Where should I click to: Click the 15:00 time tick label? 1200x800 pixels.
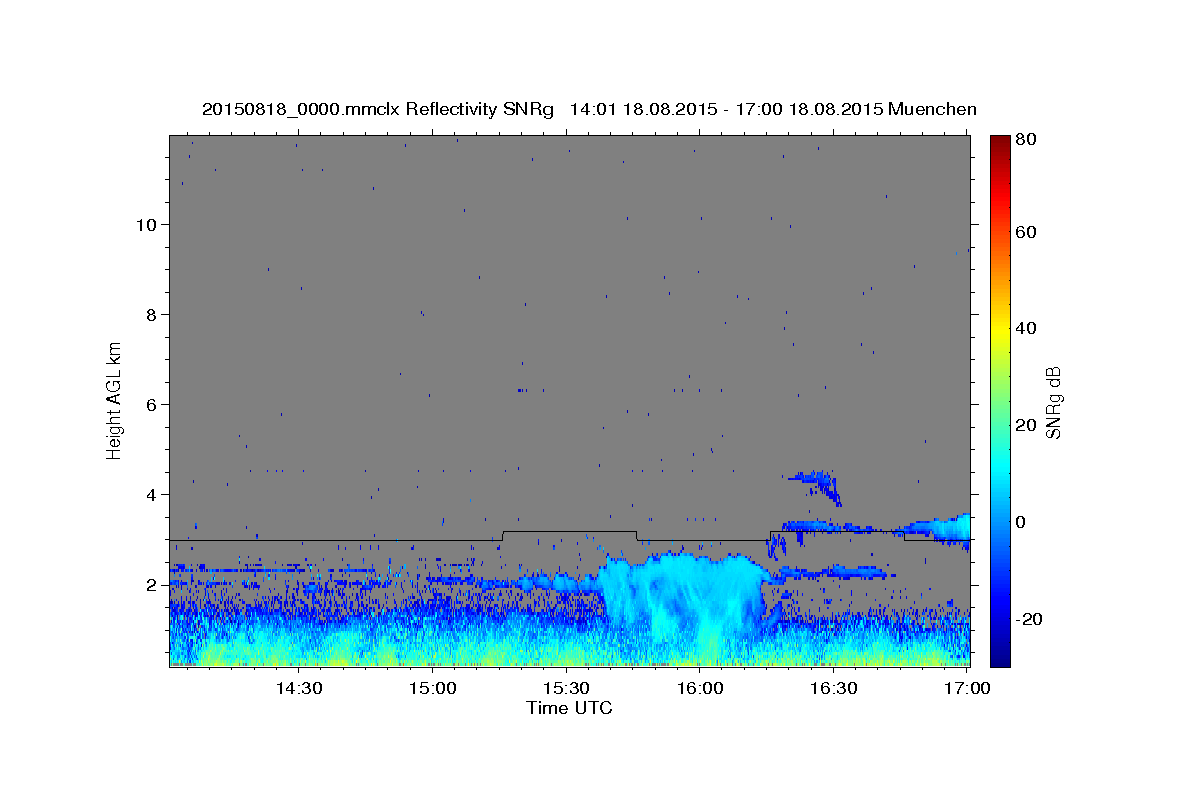[x=432, y=689]
